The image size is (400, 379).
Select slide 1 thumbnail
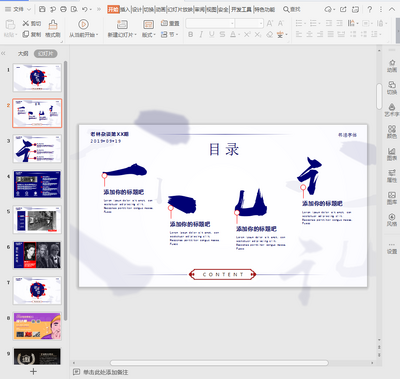coord(37,78)
